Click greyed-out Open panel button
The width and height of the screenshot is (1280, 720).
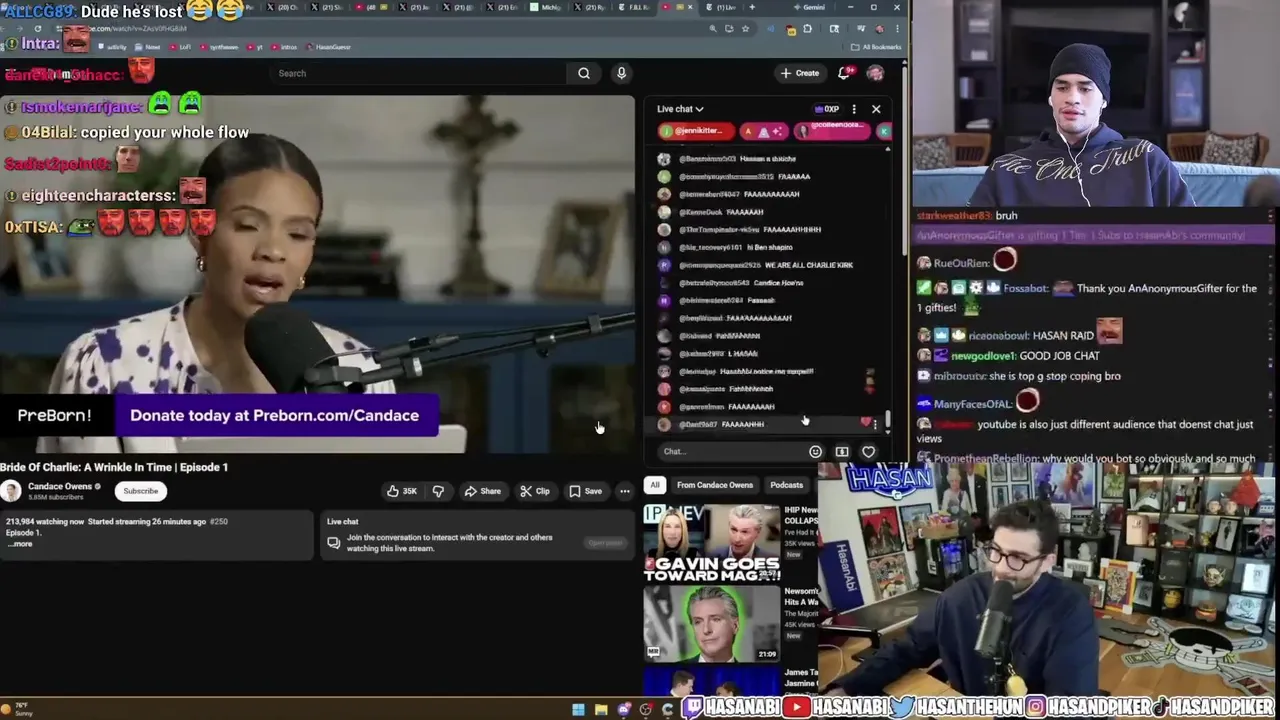click(x=605, y=543)
